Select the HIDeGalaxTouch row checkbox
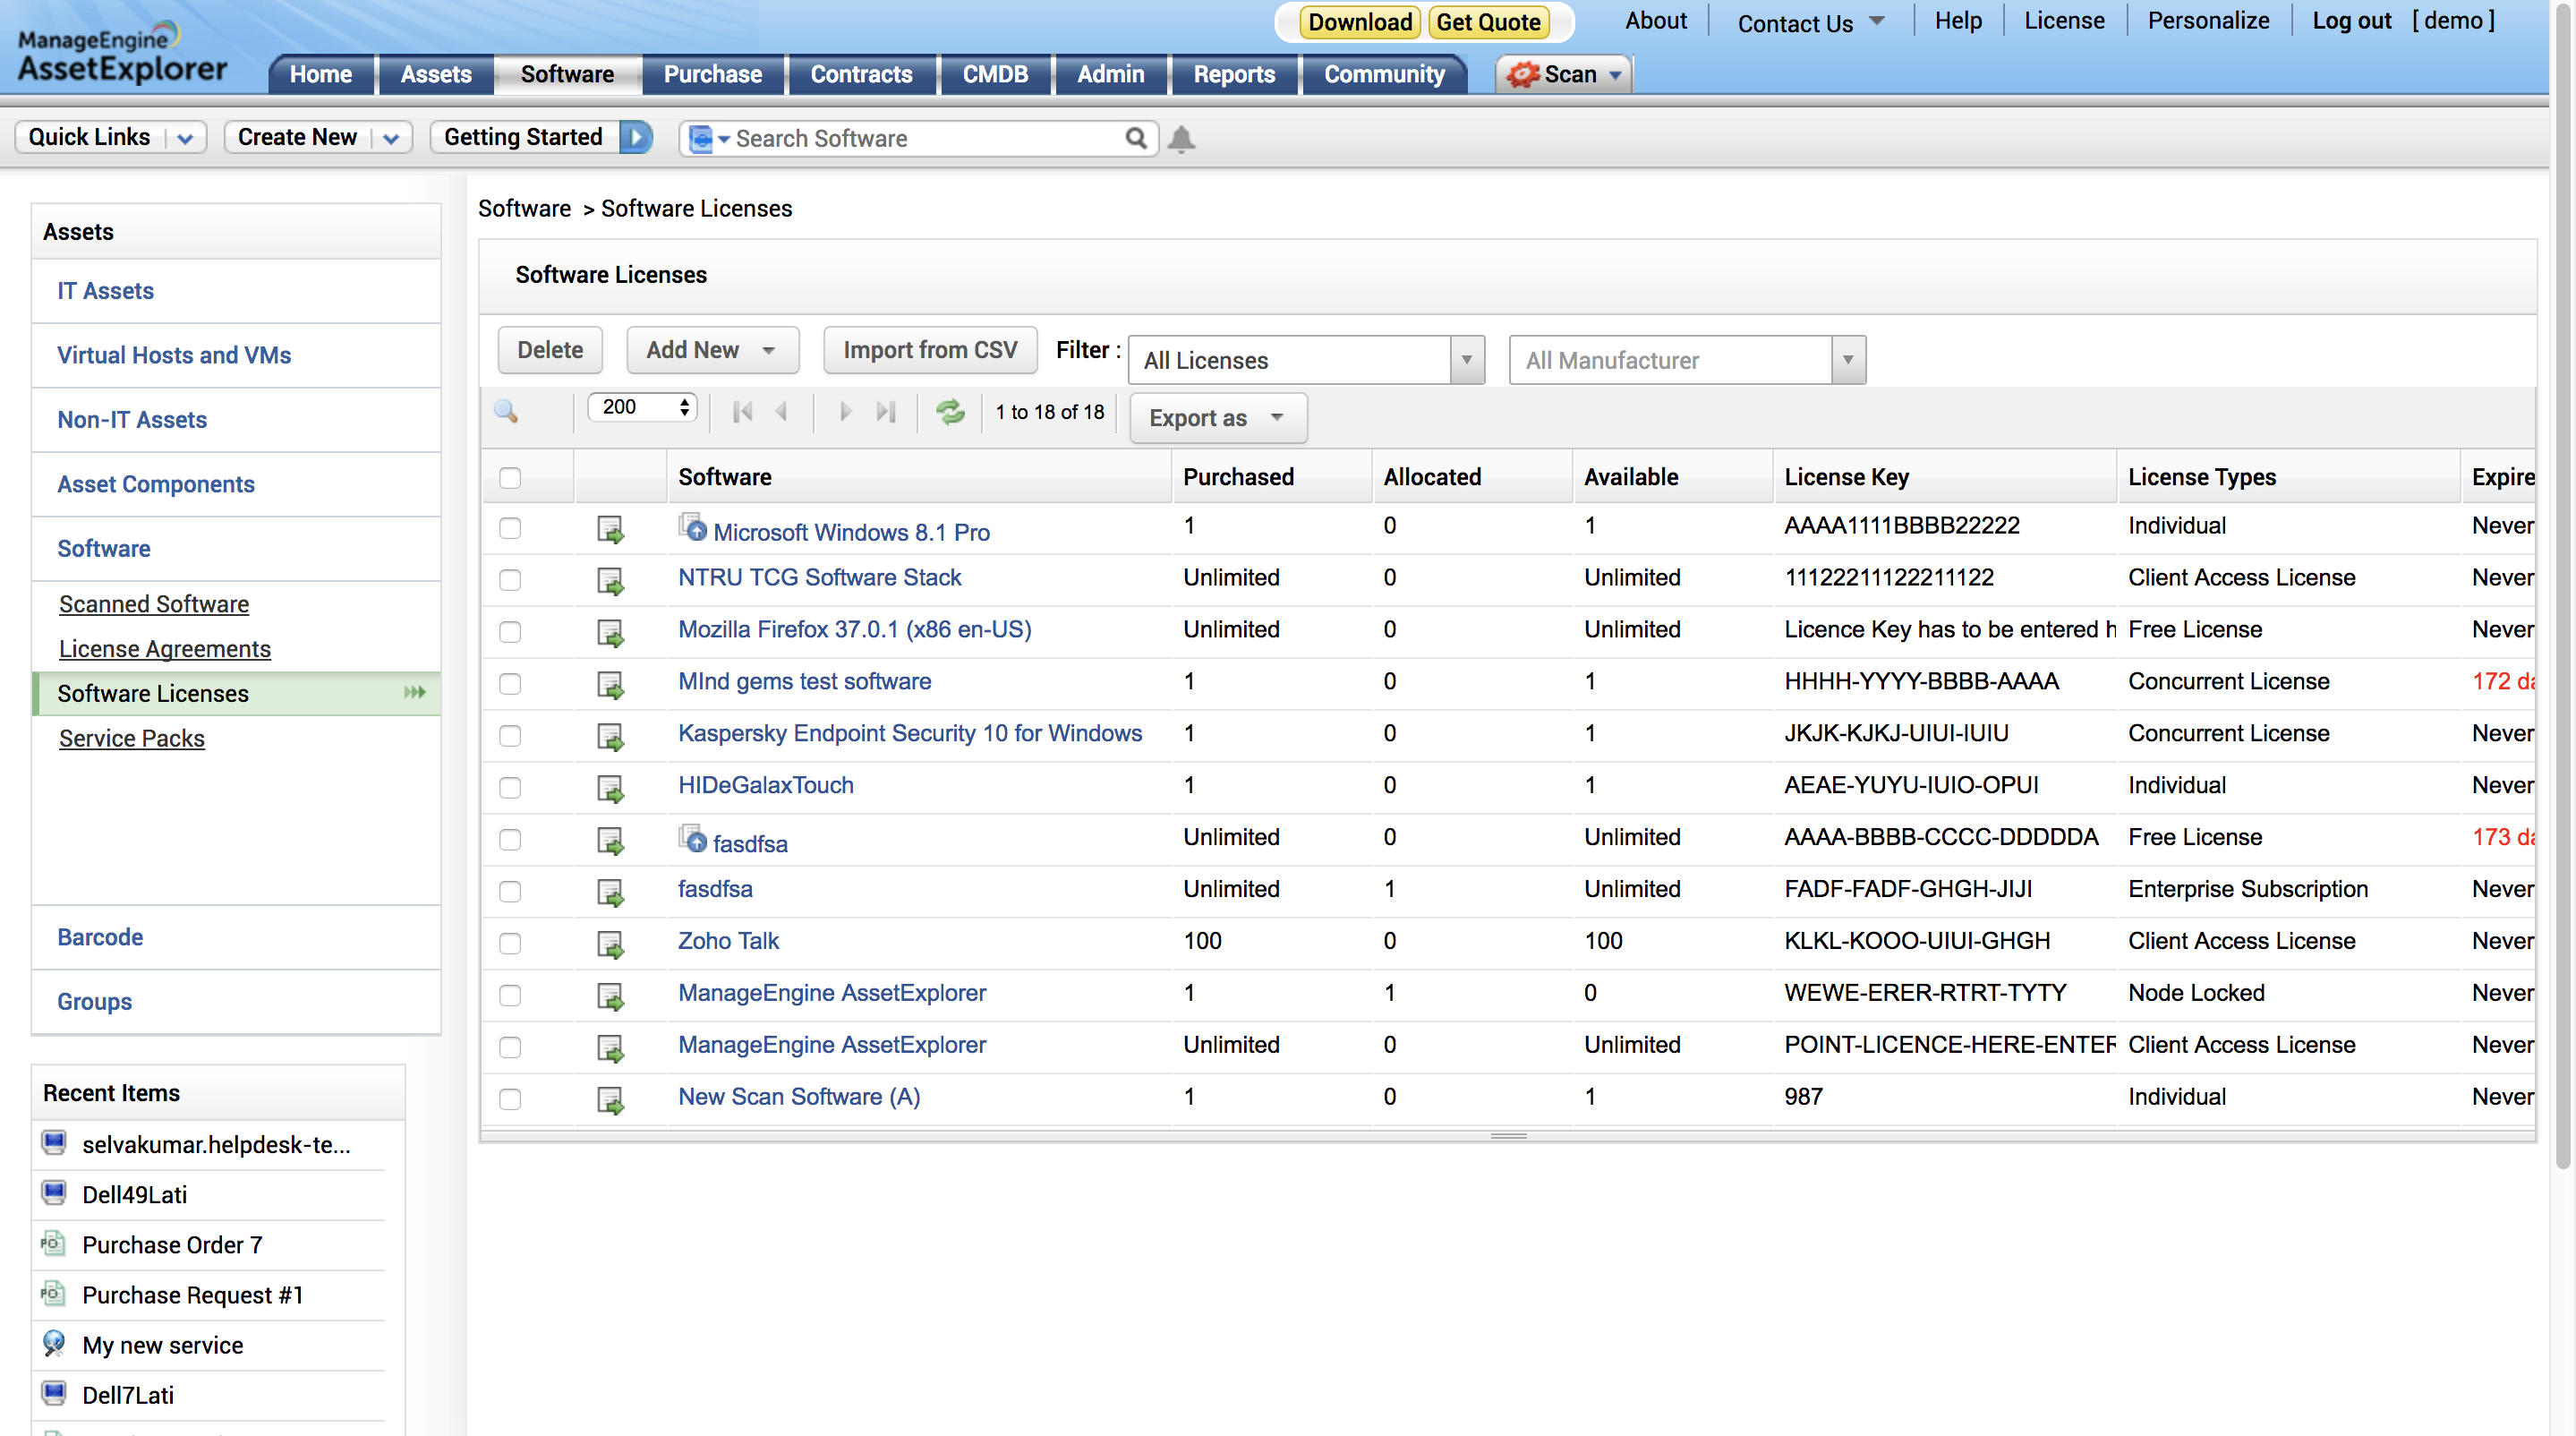Viewport: 2576px width, 1436px height. click(x=510, y=787)
